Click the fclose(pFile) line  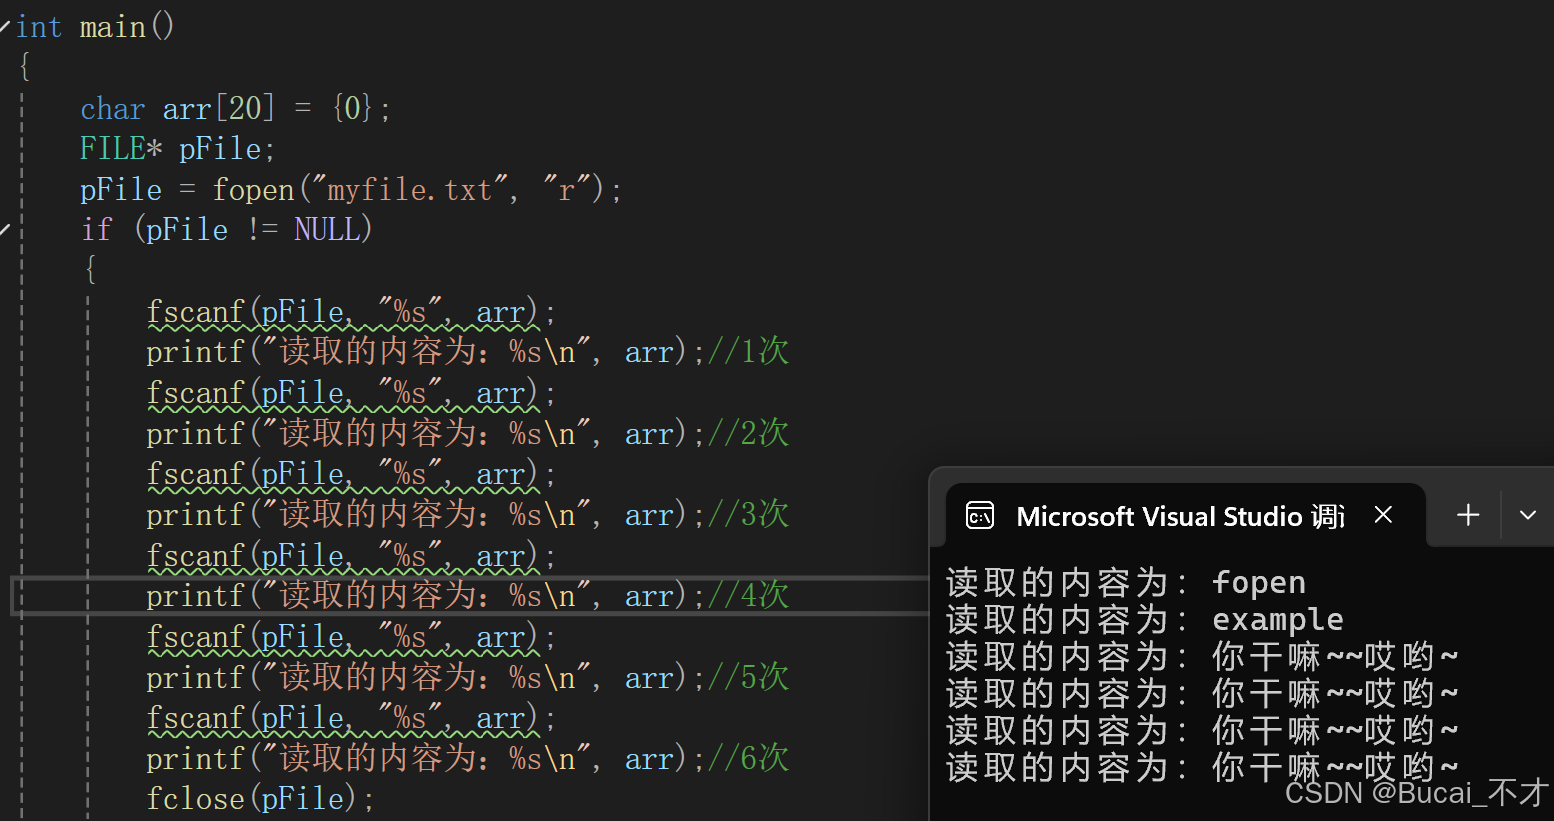[260, 799]
